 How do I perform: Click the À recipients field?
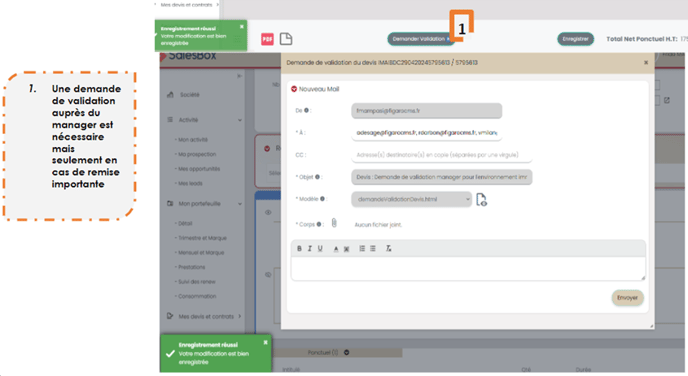(x=426, y=132)
